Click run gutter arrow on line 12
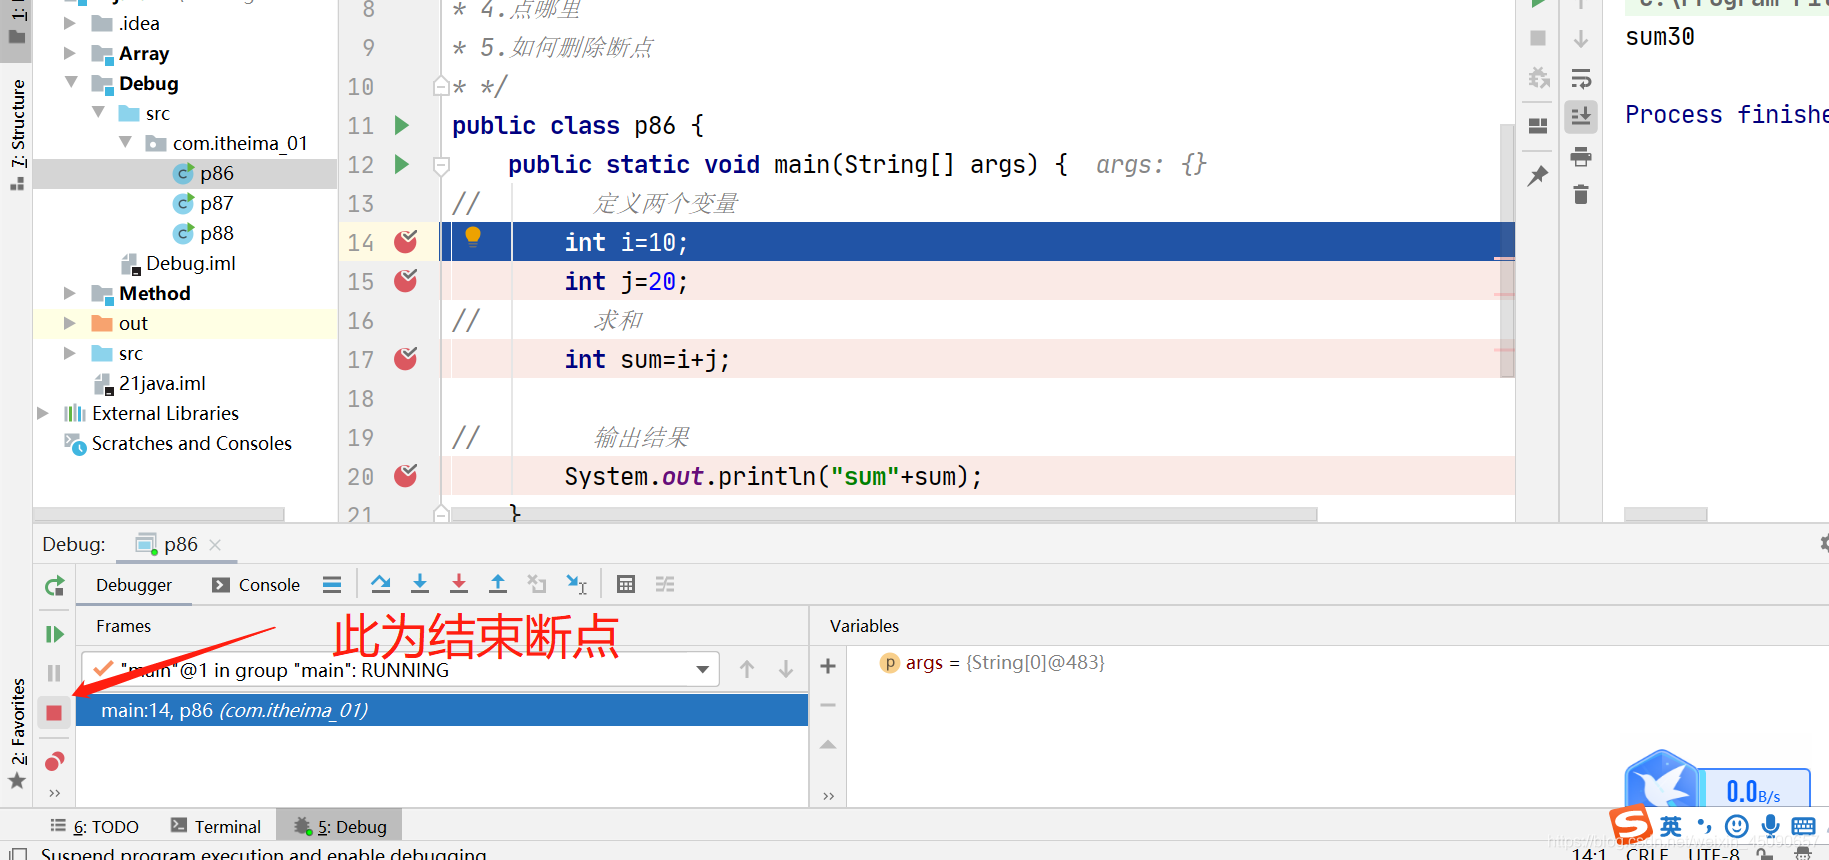This screenshot has height=860, width=1829. click(402, 164)
